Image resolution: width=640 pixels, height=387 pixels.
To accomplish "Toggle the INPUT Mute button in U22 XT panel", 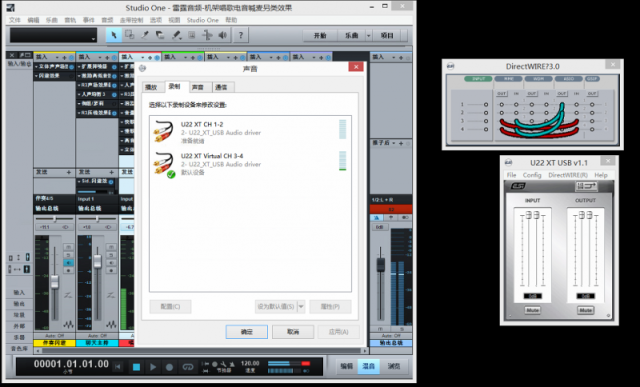I will (x=532, y=310).
